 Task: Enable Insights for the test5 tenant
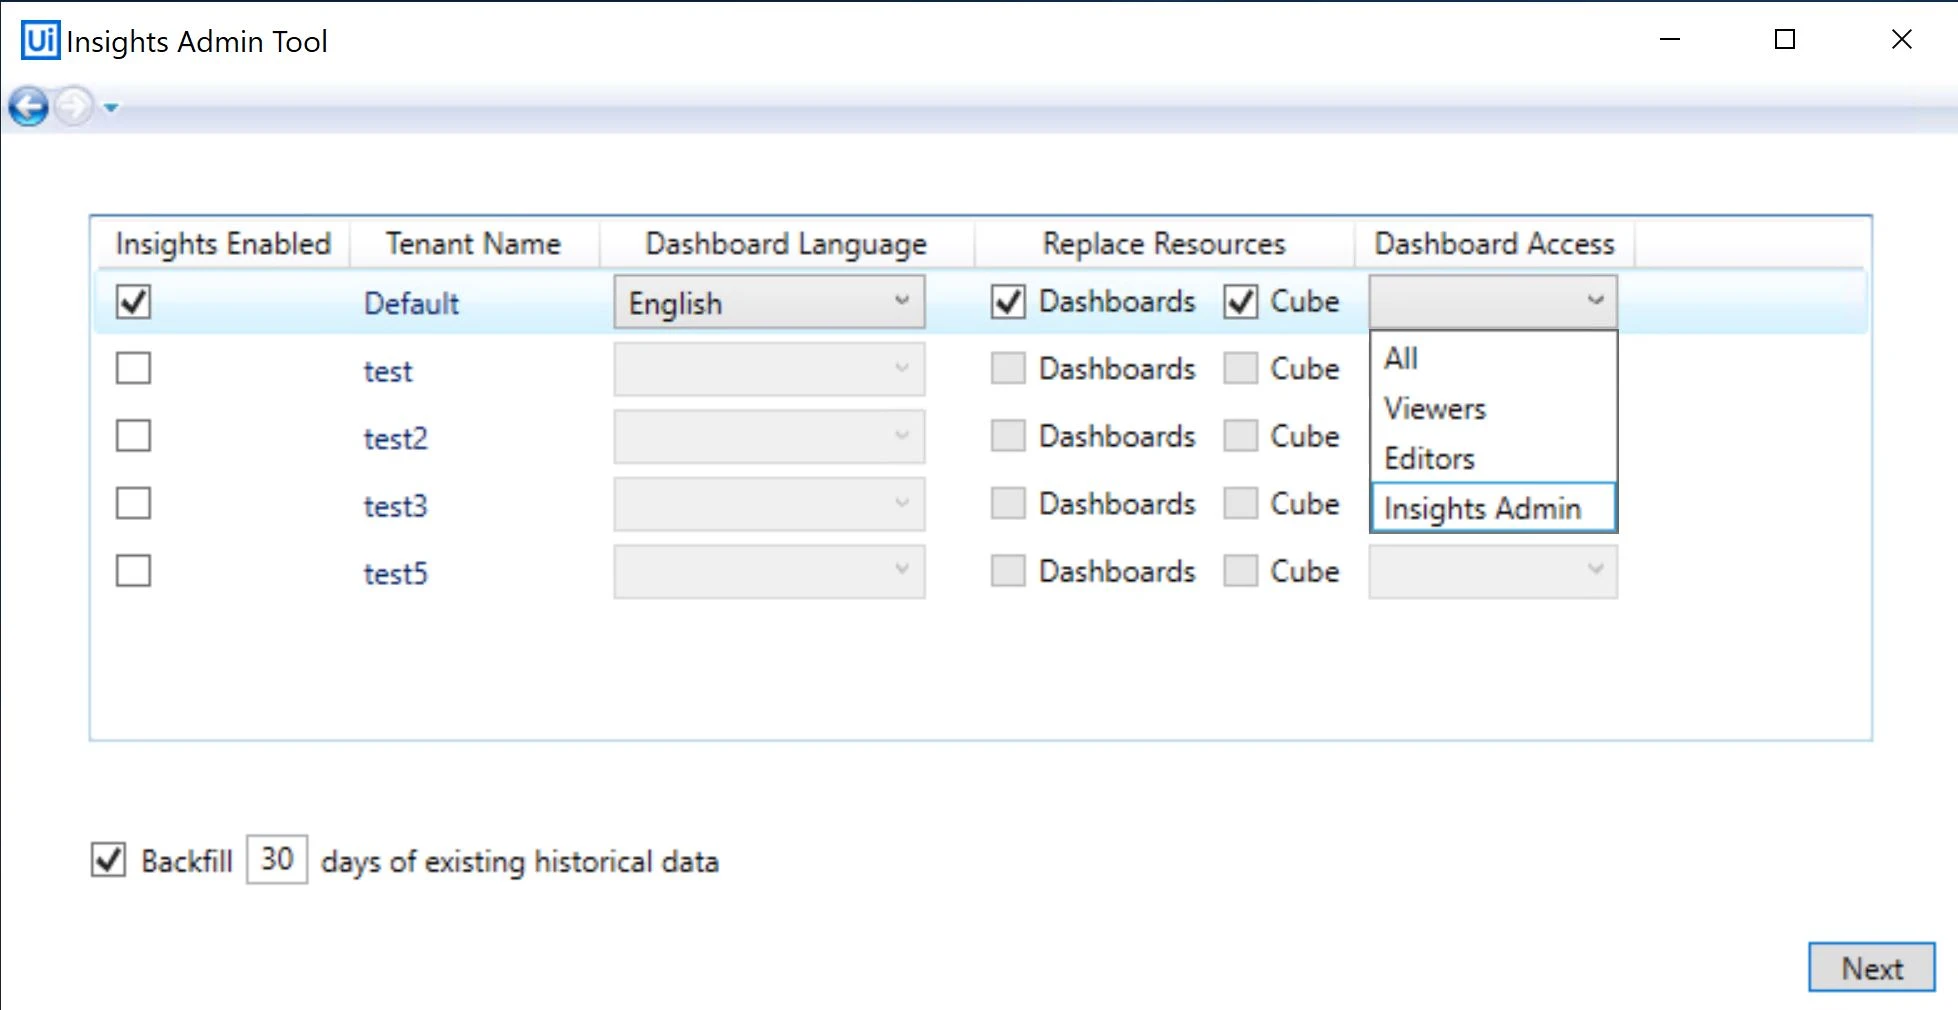pyautogui.click(x=133, y=571)
